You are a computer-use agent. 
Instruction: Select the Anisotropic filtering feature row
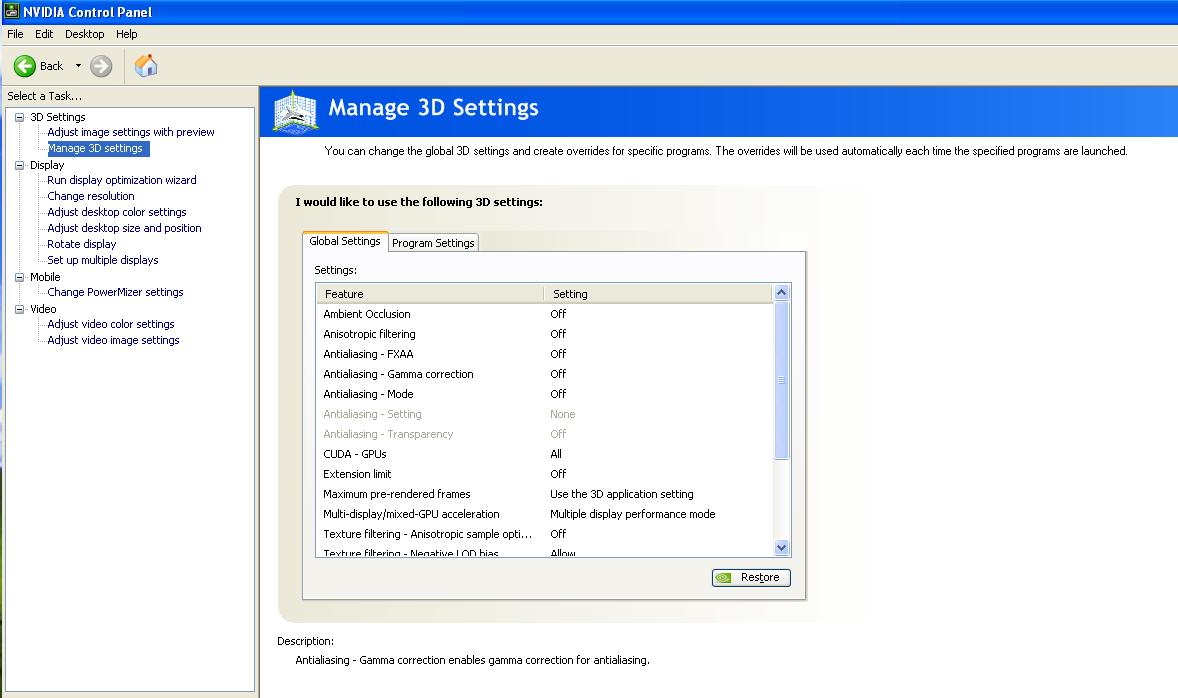[x=545, y=334]
